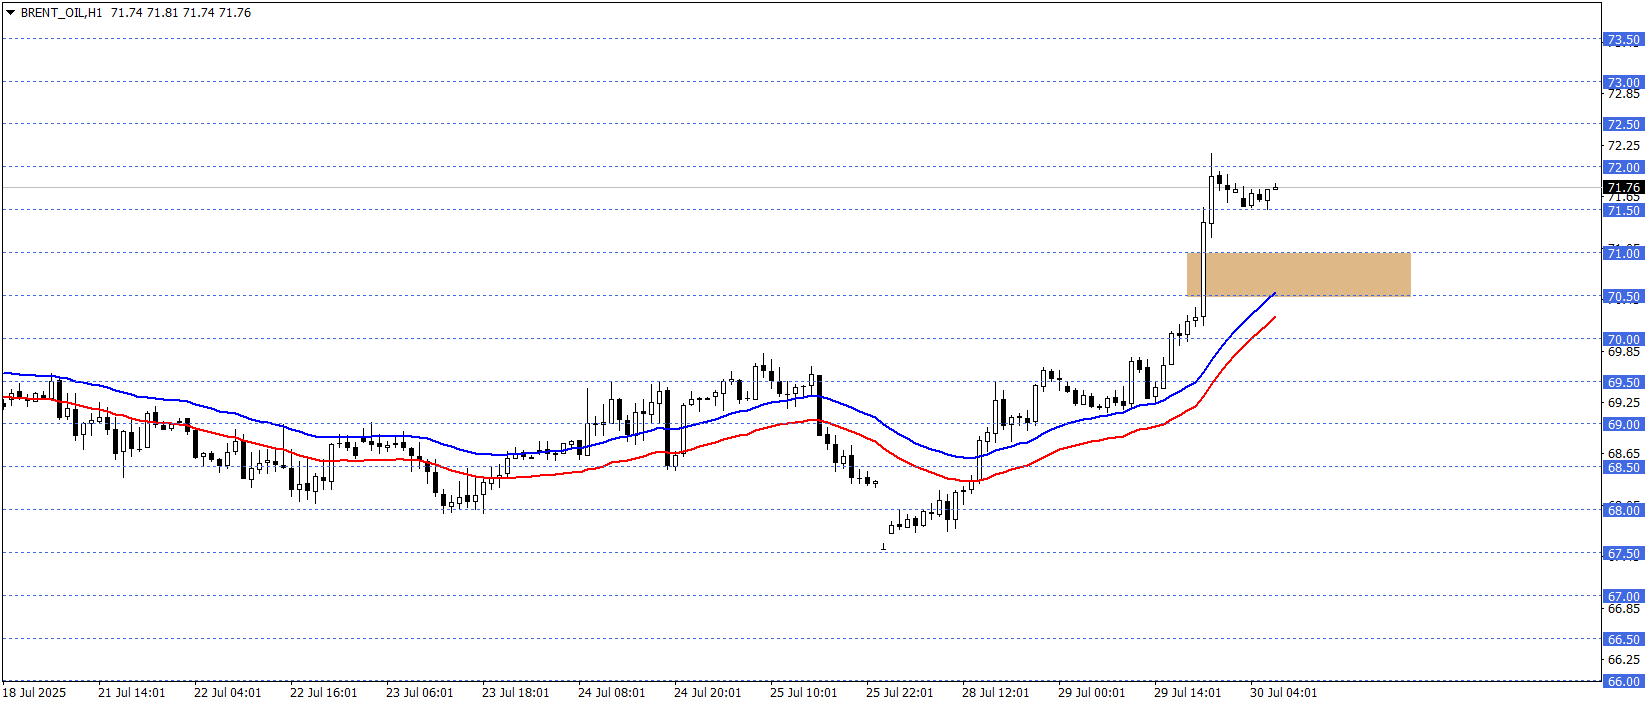Click the 68.00 price level label
The image size is (1651, 705).
[1623, 510]
